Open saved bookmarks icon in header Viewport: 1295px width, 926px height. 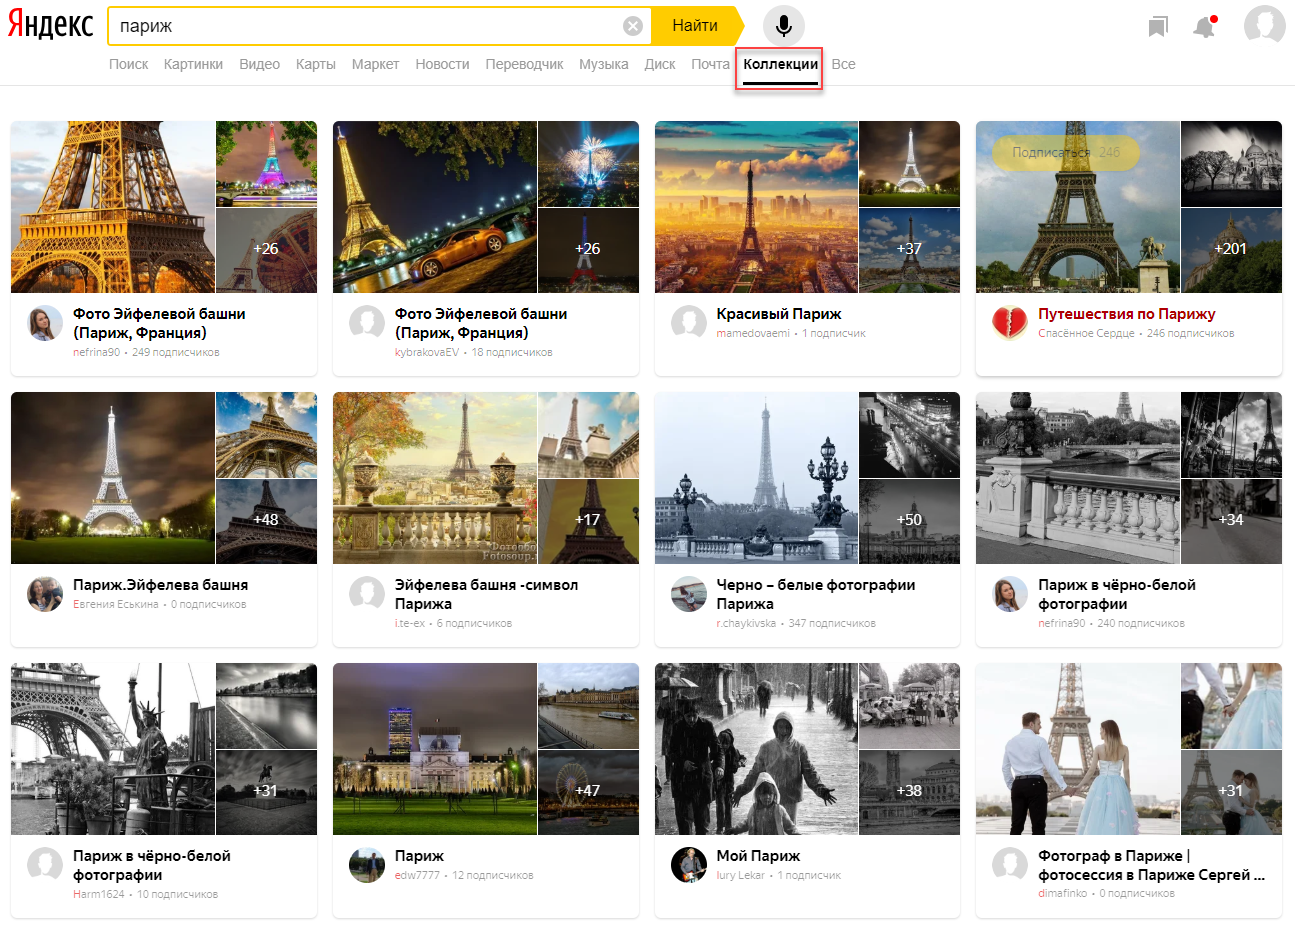pyautogui.click(x=1157, y=27)
